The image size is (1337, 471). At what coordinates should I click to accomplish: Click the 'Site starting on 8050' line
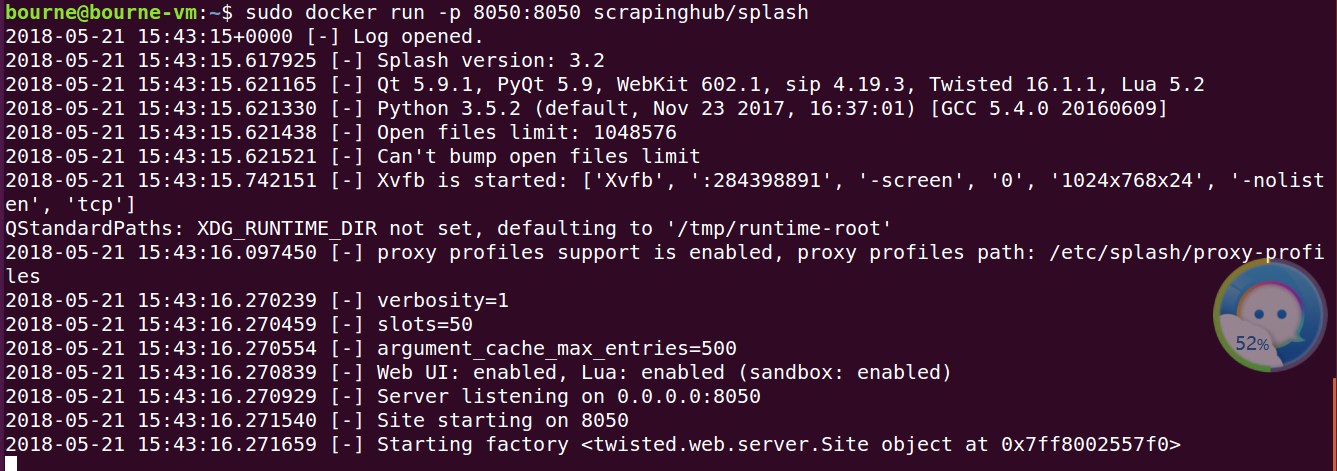tap(502, 420)
